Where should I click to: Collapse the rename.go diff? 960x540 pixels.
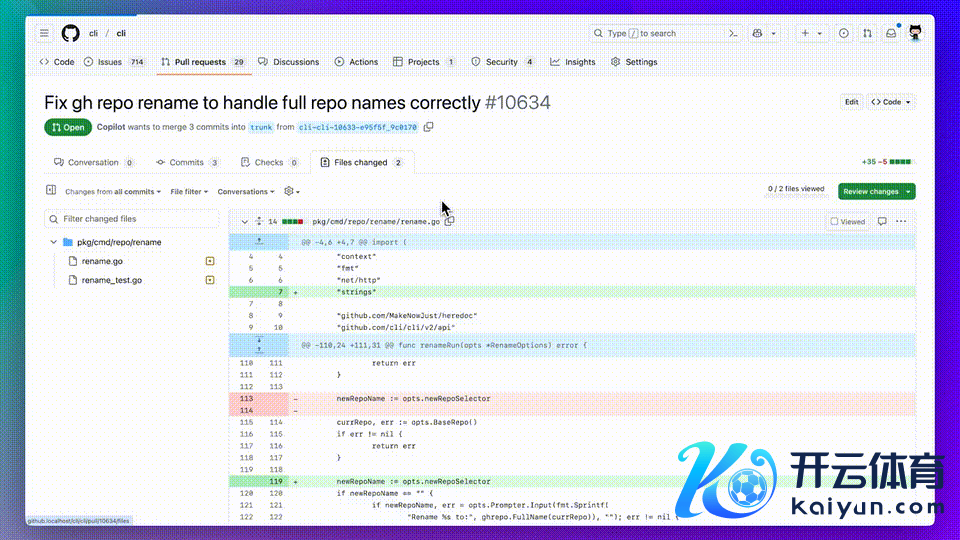pyautogui.click(x=243, y=221)
